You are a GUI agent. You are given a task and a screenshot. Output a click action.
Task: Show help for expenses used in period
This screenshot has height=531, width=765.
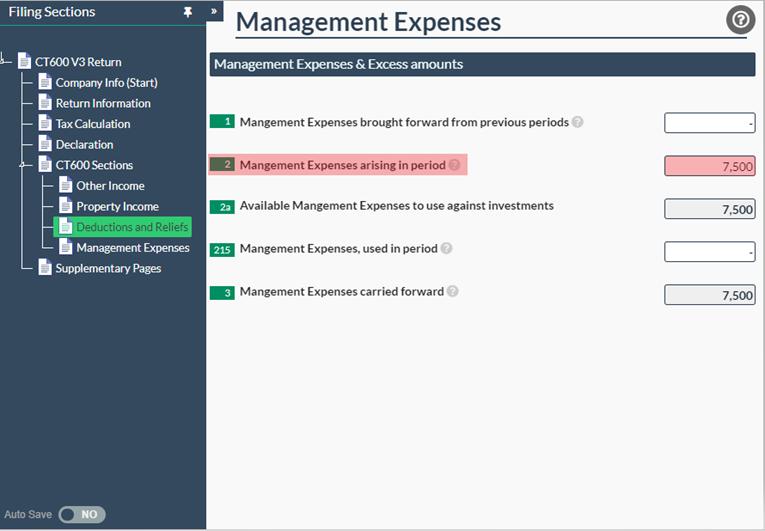click(446, 248)
